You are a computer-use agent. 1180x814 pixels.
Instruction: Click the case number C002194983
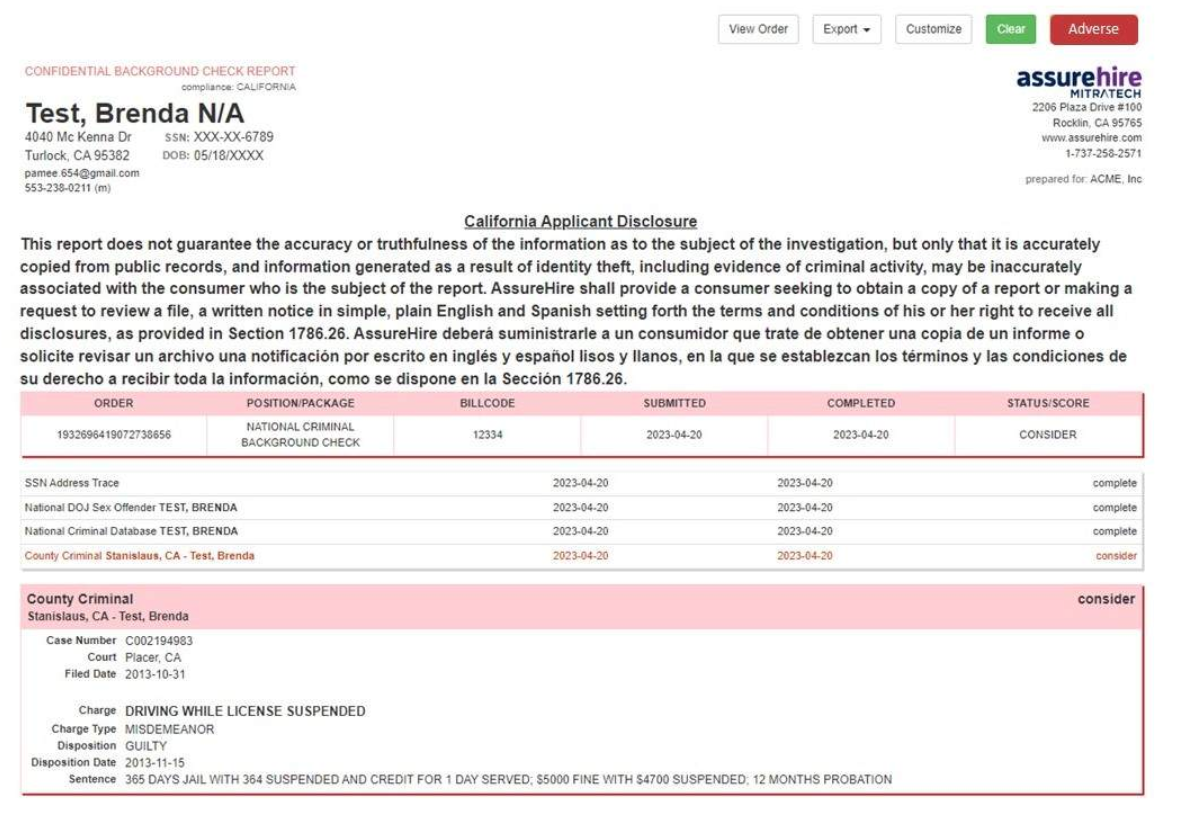pos(159,640)
